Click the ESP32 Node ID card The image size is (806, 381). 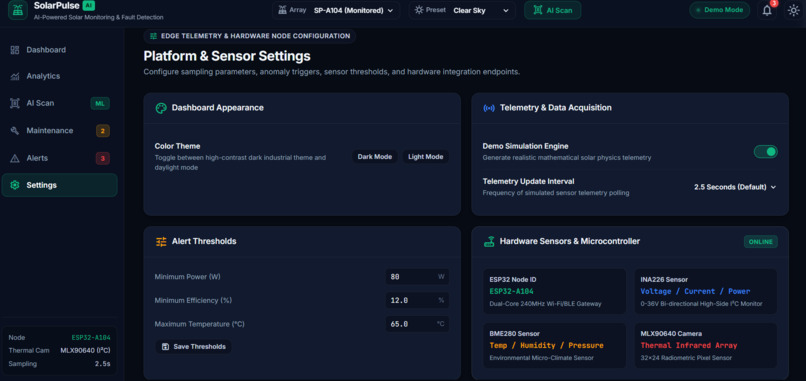[x=555, y=291]
